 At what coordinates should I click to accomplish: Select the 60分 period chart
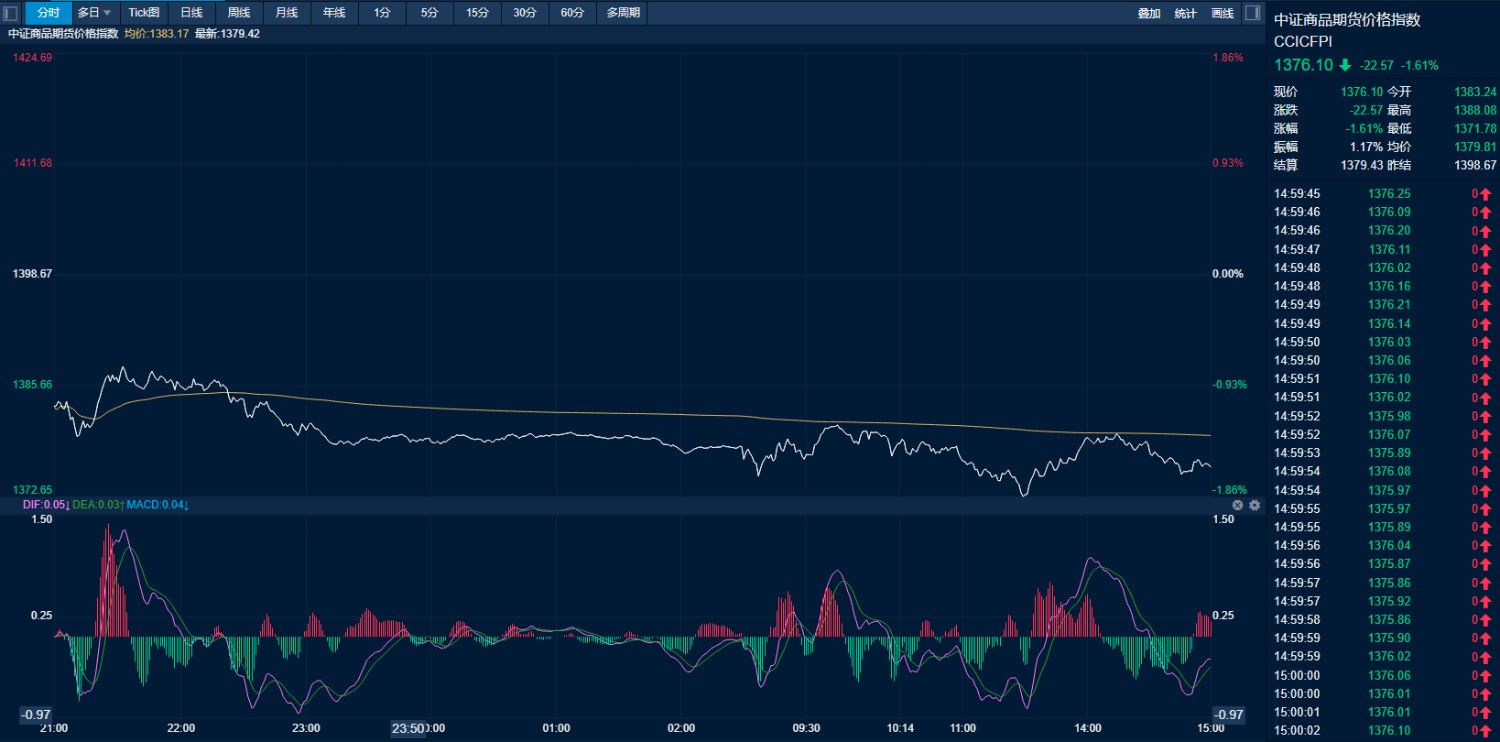pyautogui.click(x=572, y=13)
